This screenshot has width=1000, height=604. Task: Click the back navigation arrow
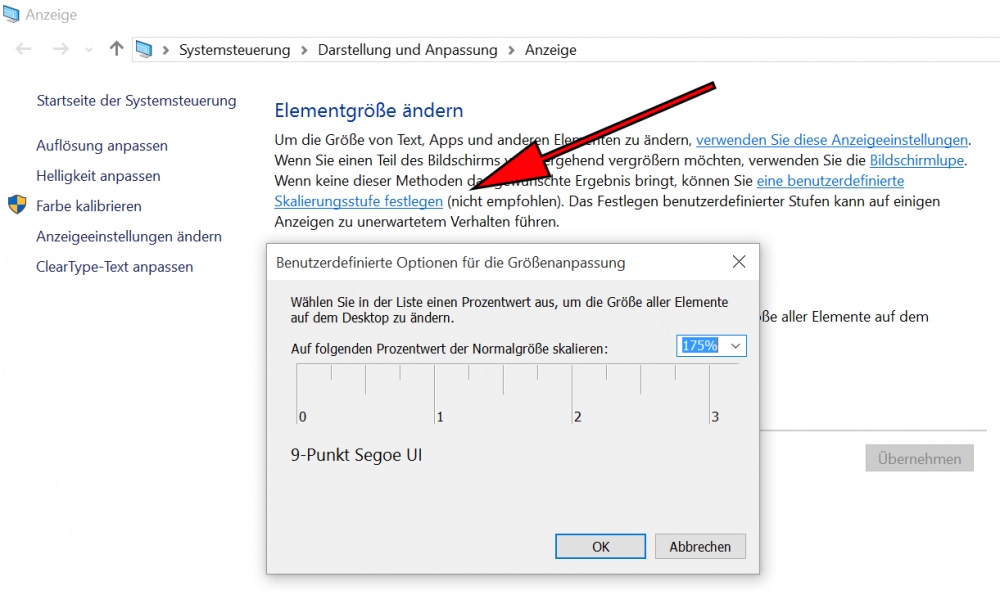pos(24,49)
